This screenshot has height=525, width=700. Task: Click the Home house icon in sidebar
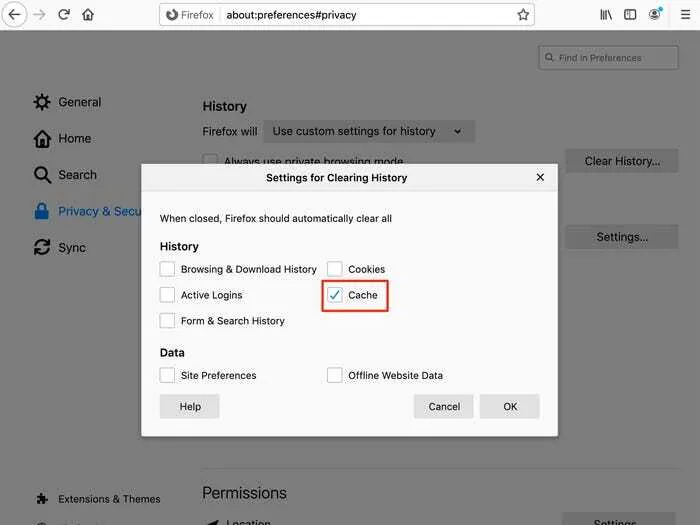click(x=42, y=138)
